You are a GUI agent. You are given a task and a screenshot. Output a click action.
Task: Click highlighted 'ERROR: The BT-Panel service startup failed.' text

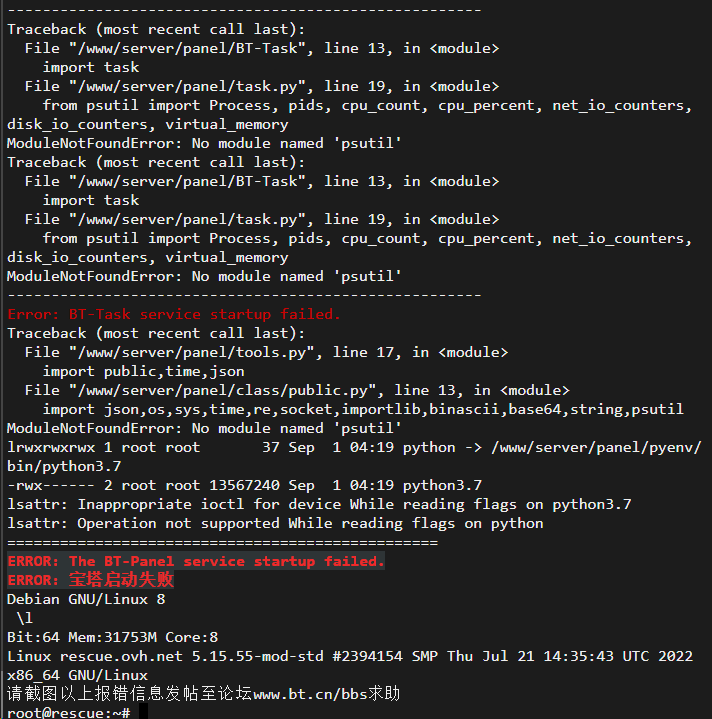pyautogui.click(x=196, y=561)
